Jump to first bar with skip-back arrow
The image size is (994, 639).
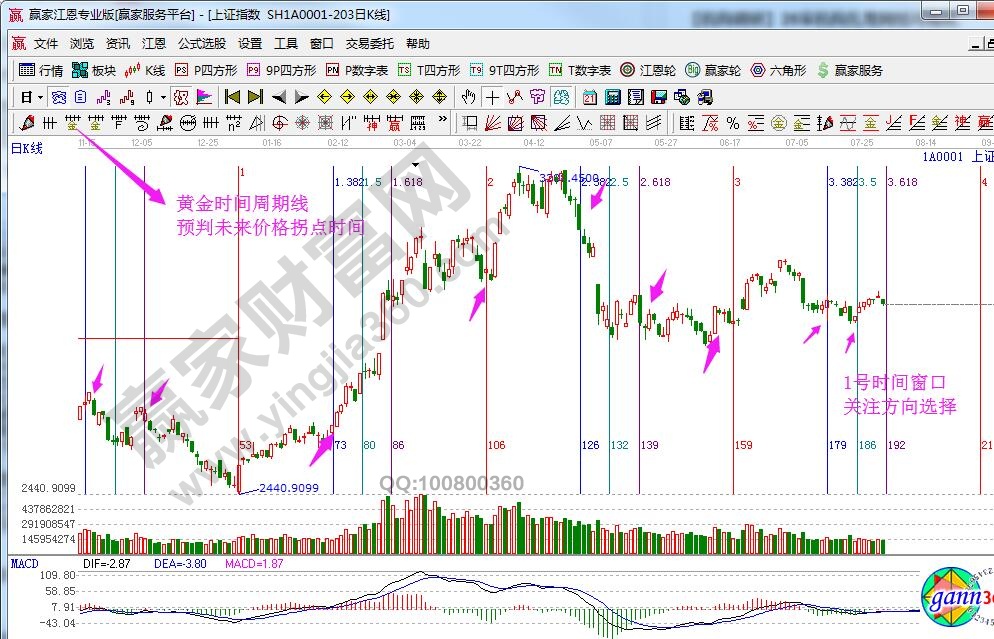[x=232, y=97]
